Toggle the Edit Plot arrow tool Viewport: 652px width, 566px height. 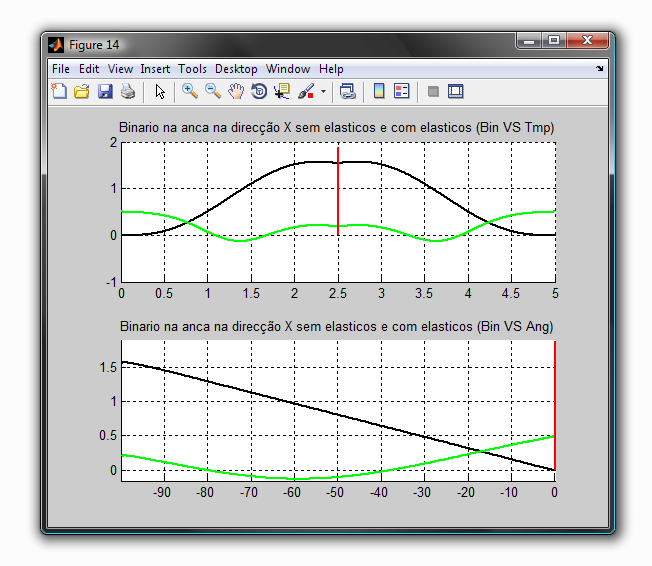click(160, 92)
